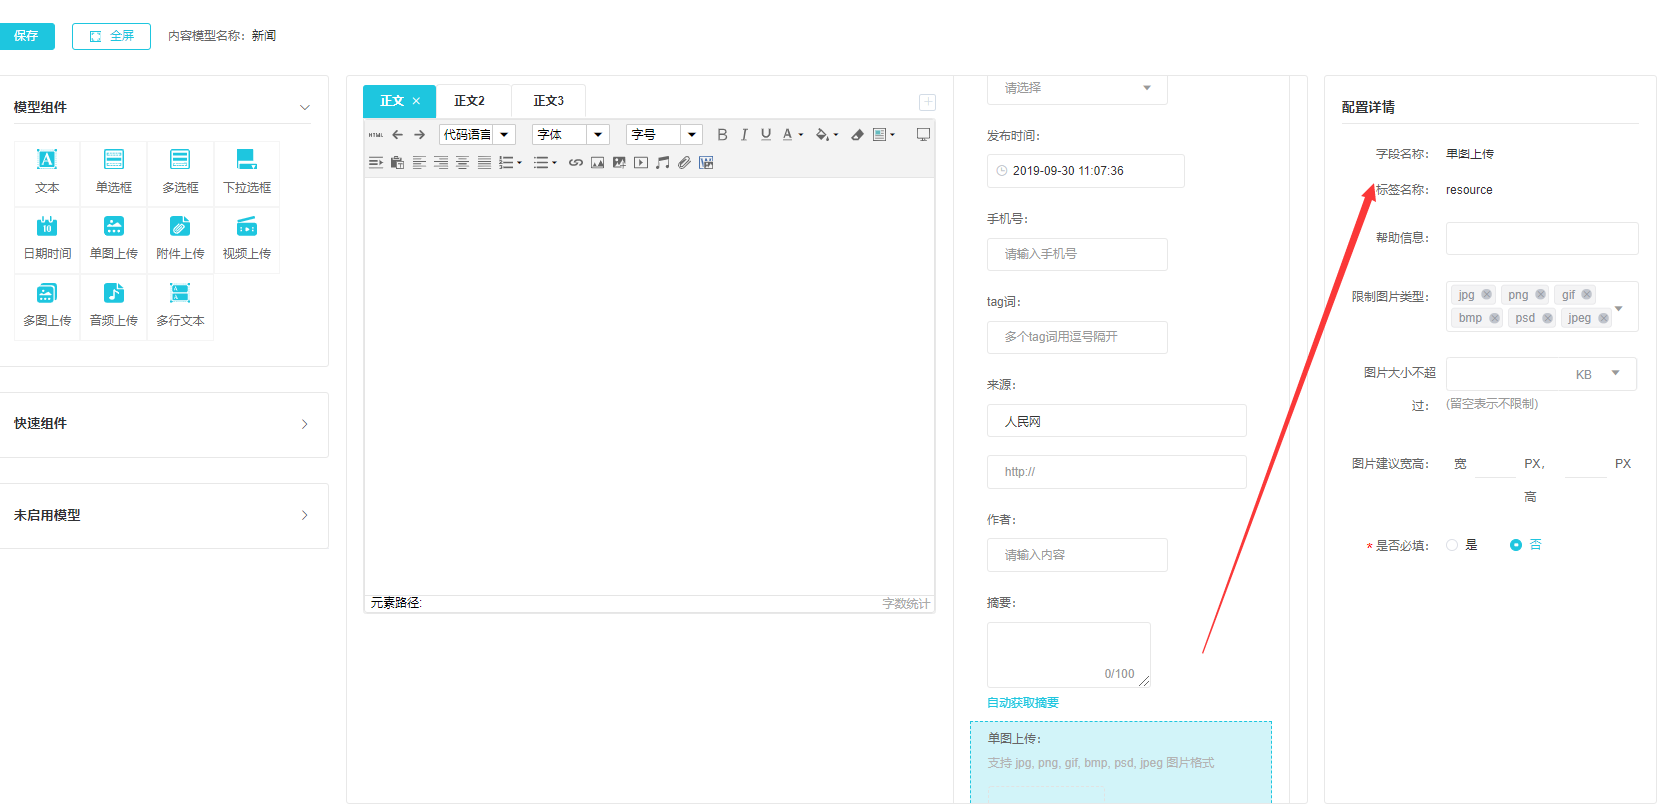This screenshot has height=806, width=1664.
Task: Add the 多图上传 multi-image component
Action: tap(47, 306)
